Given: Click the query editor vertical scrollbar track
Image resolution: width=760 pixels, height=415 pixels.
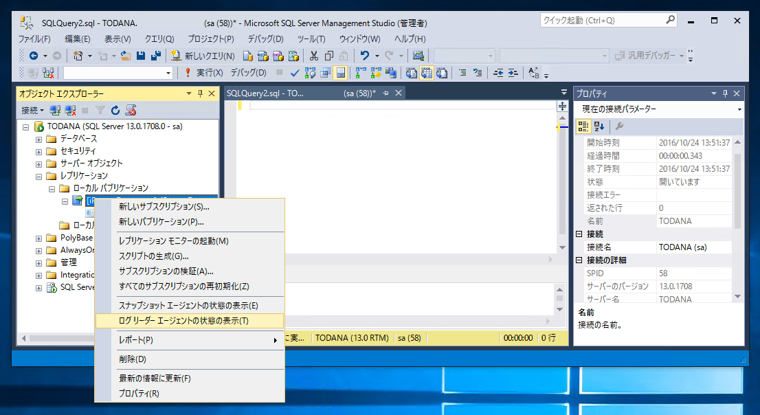Looking at the screenshot, I should pyautogui.click(x=562, y=184).
